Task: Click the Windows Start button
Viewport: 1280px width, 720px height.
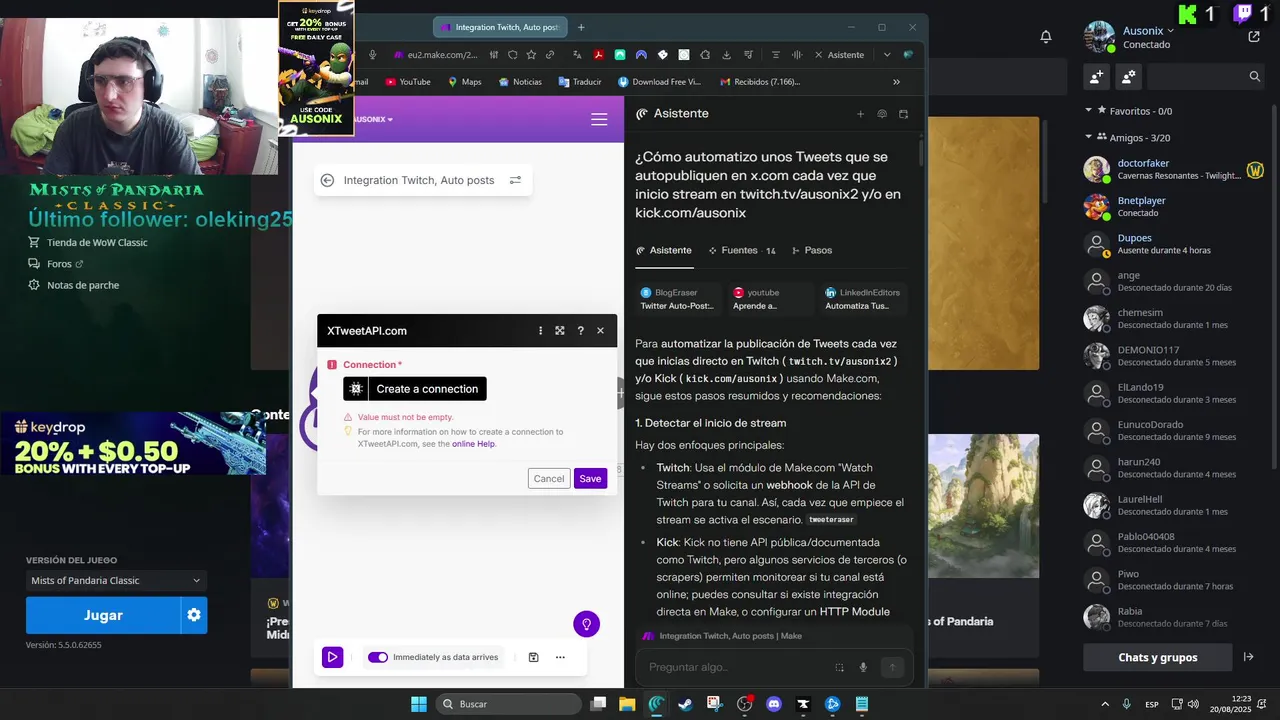Action: pyautogui.click(x=419, y=704)
